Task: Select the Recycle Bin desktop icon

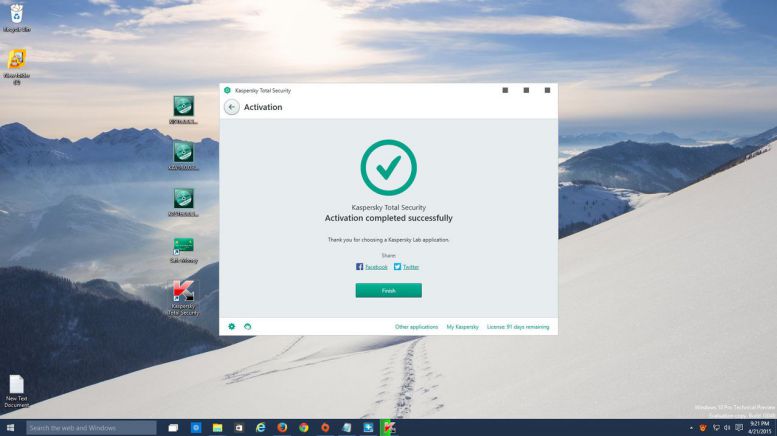Action: click(16, 18)
